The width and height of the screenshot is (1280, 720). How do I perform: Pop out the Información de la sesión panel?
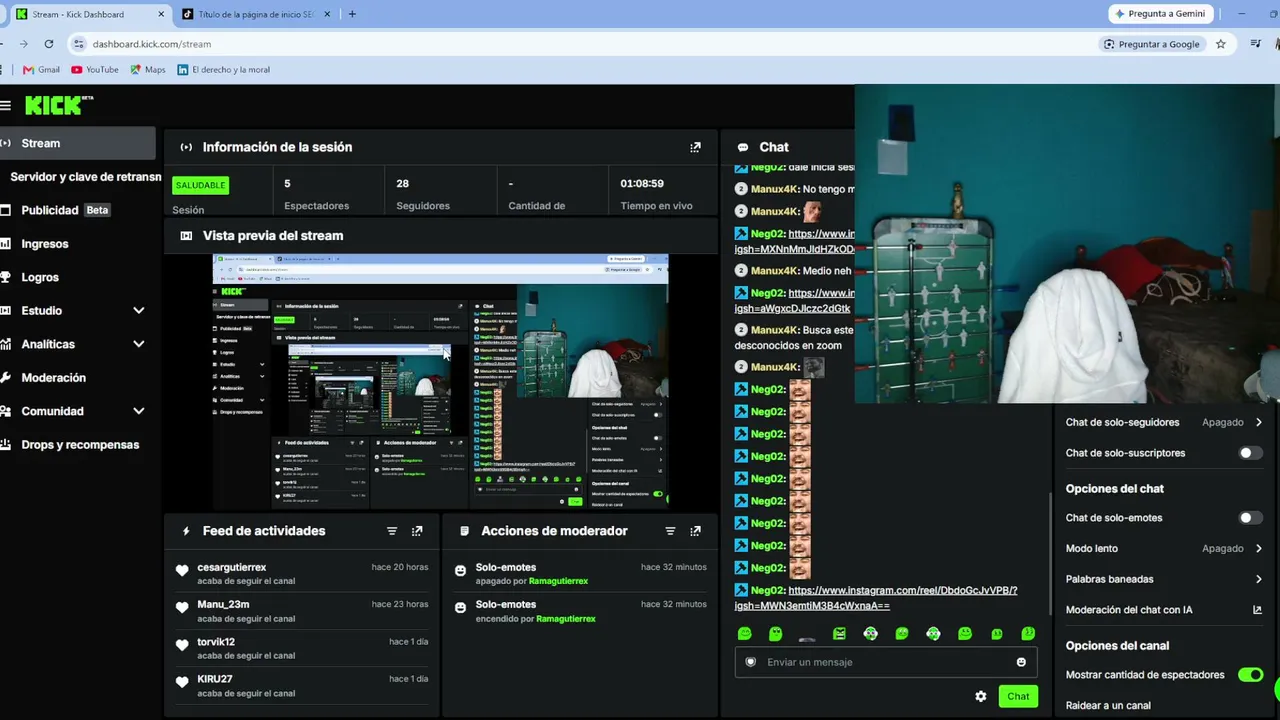click(695, 147)
